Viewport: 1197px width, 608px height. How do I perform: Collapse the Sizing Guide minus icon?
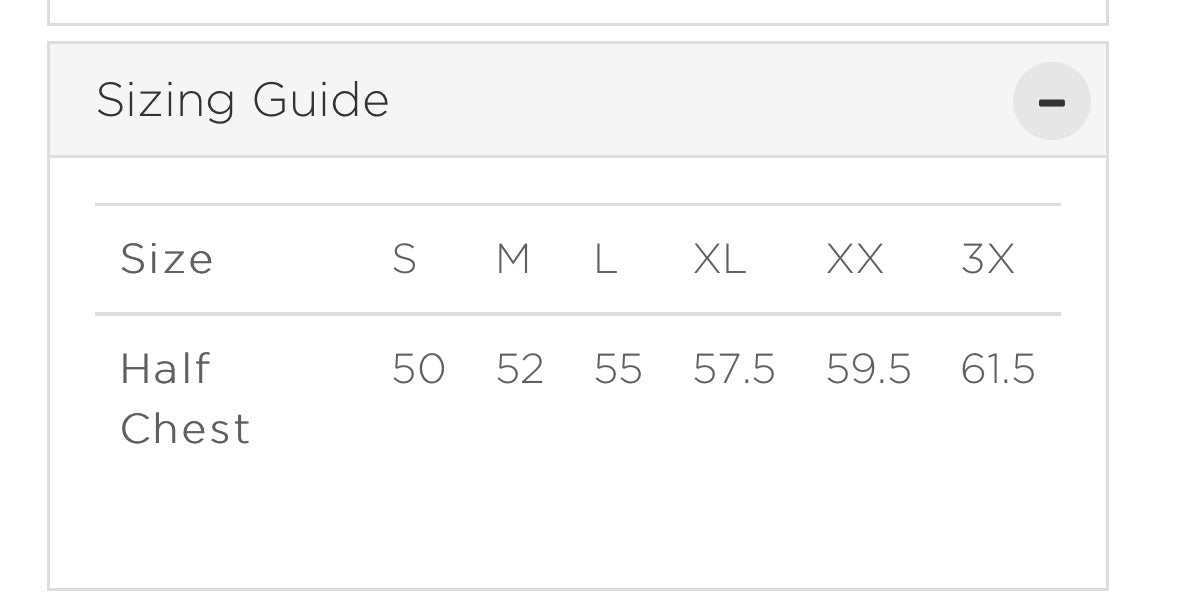coord(1051,101)
